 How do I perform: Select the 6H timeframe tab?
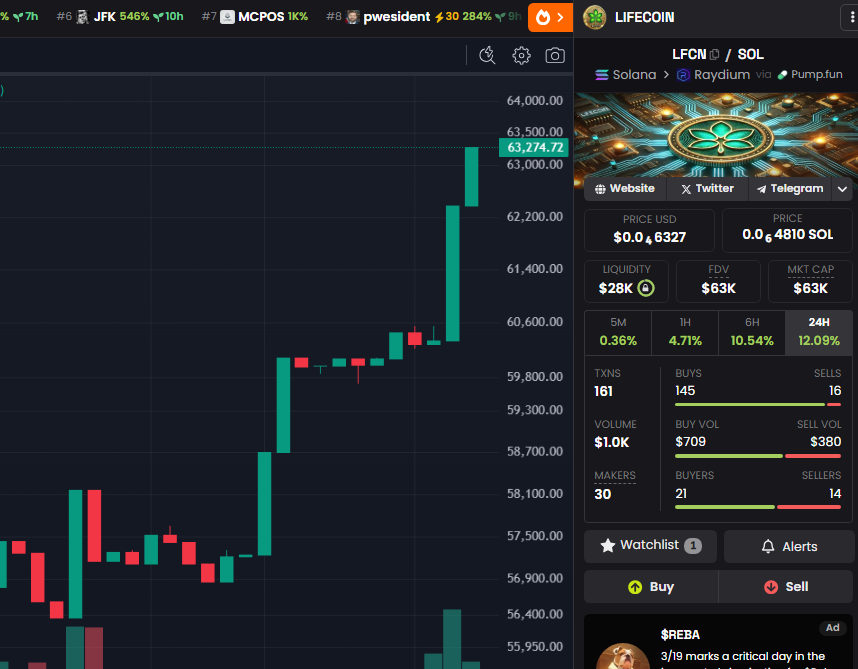coord(752,333)
